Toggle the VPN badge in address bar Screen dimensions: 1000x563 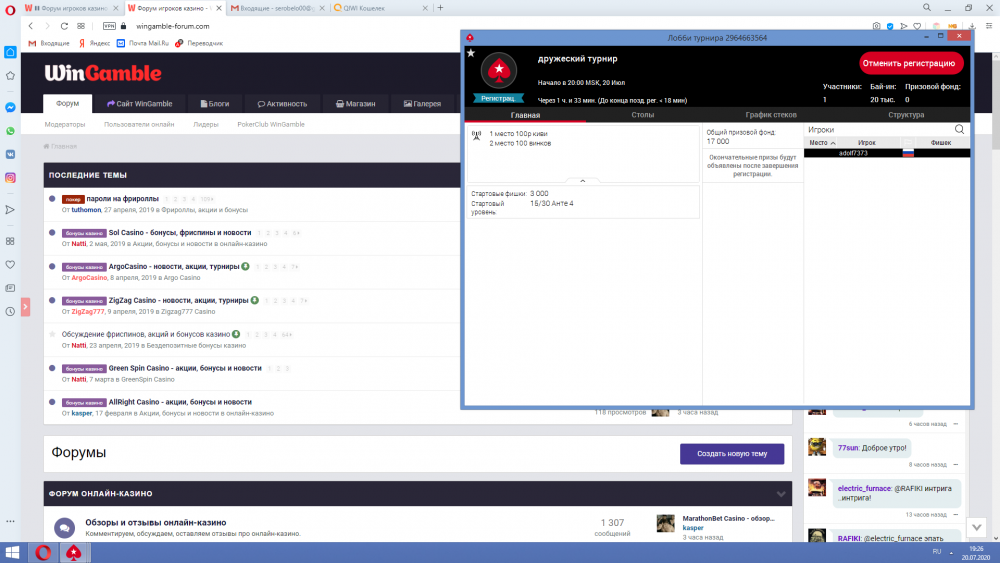tap(110, 26)
